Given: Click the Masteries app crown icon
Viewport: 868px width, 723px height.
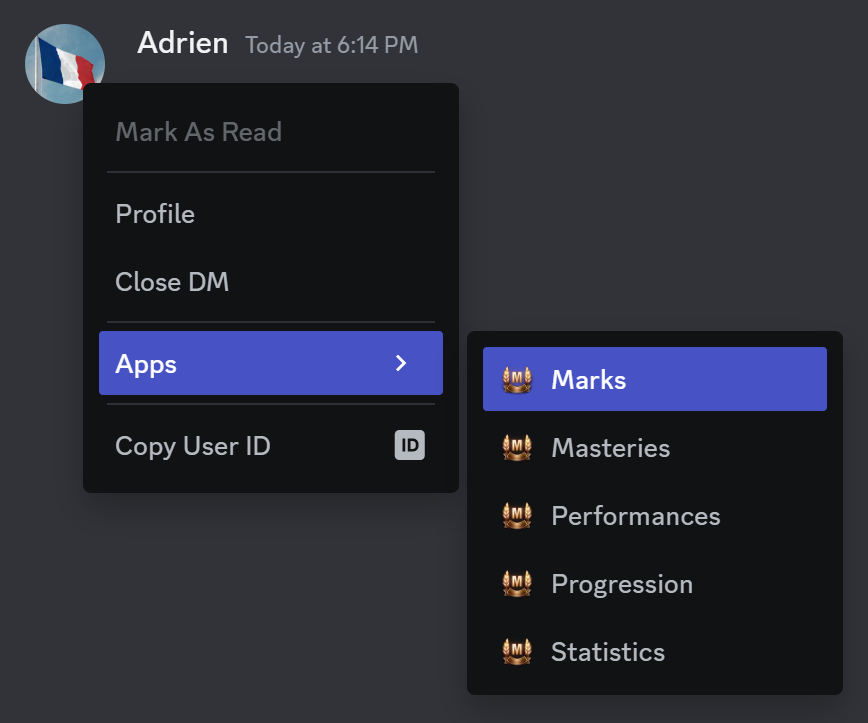Looking at the screenshot, I should pos(516,448).
